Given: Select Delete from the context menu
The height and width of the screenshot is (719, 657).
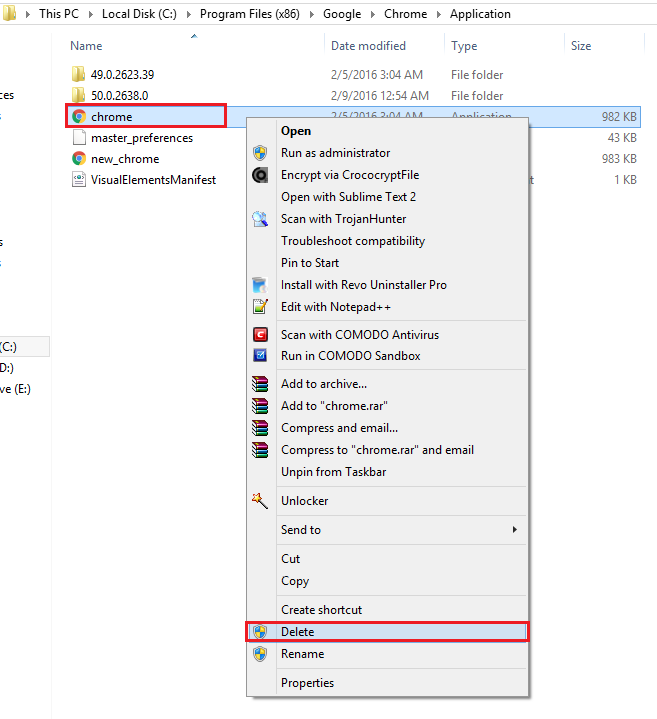Looking at the screenshot, I should point(297,632).
